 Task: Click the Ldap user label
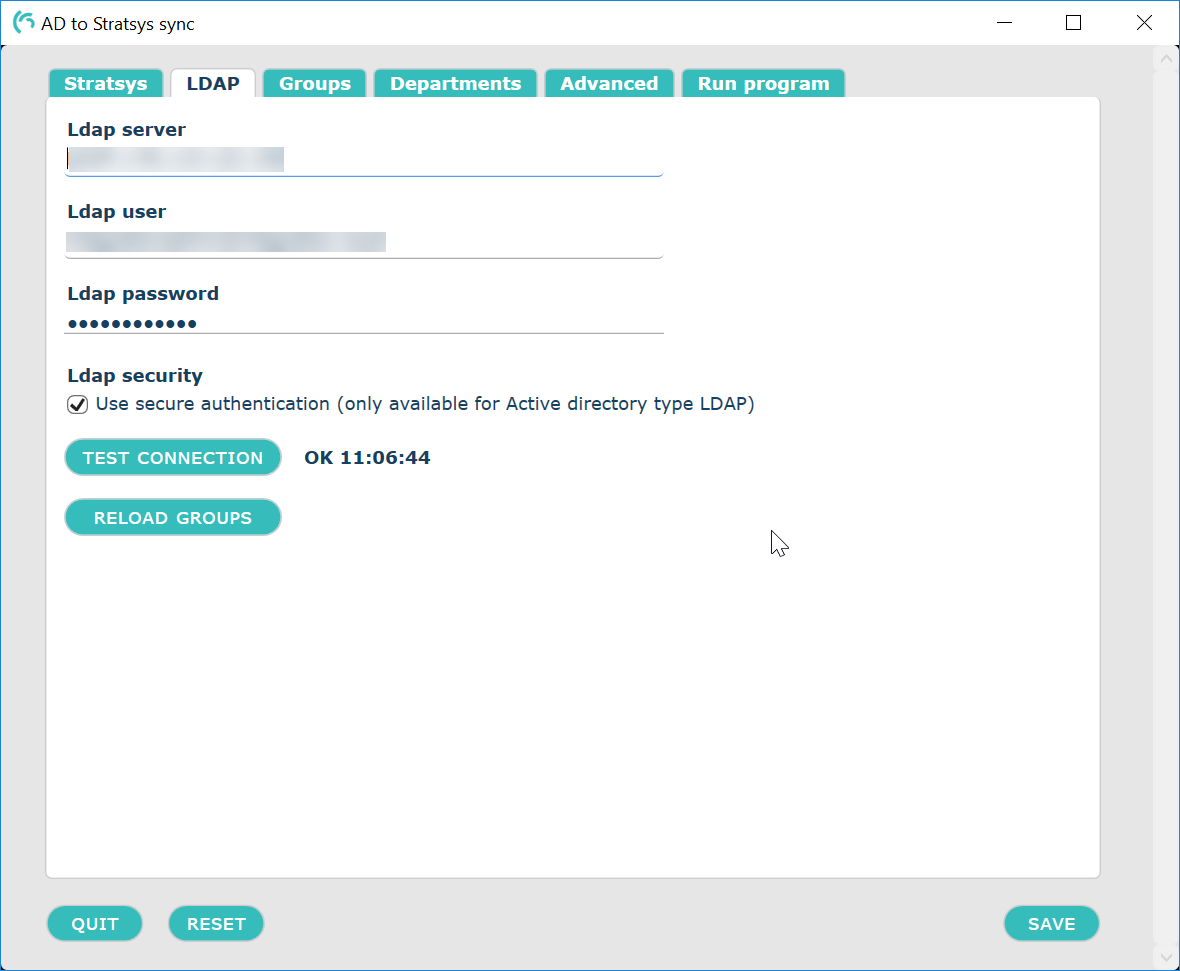click(x=117, y=212)
